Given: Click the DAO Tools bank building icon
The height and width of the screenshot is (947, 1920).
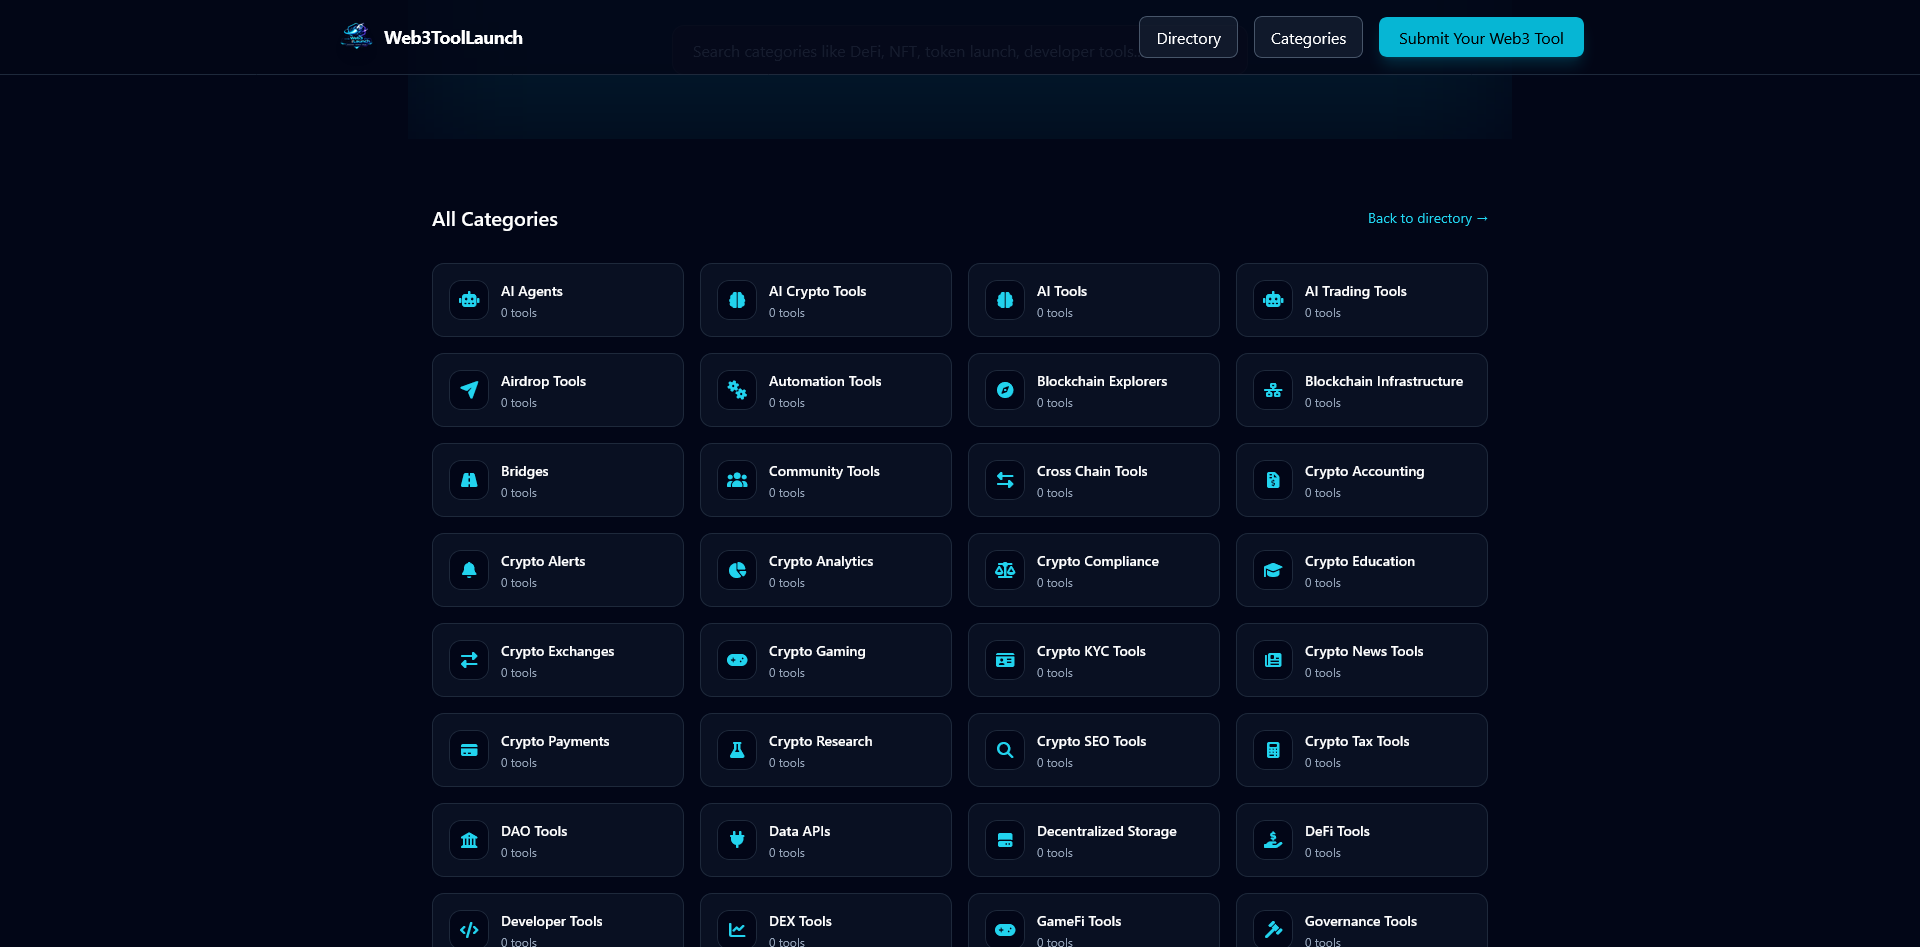Looking at the screenshot, I should click(x=469, y=840).
